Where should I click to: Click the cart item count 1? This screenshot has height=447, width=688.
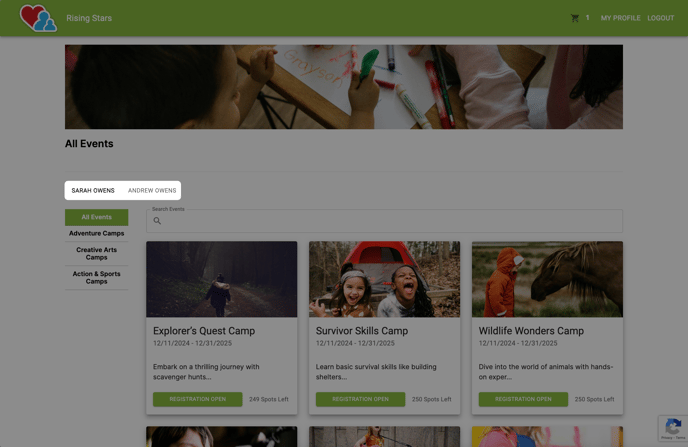click(588, 18)
